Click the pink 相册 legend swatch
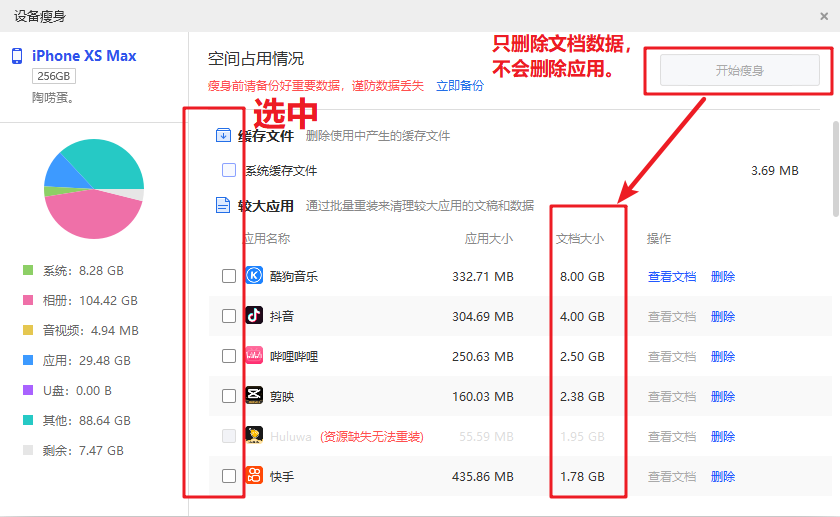The width and height of the screenshot is (840, 517). 28,300
